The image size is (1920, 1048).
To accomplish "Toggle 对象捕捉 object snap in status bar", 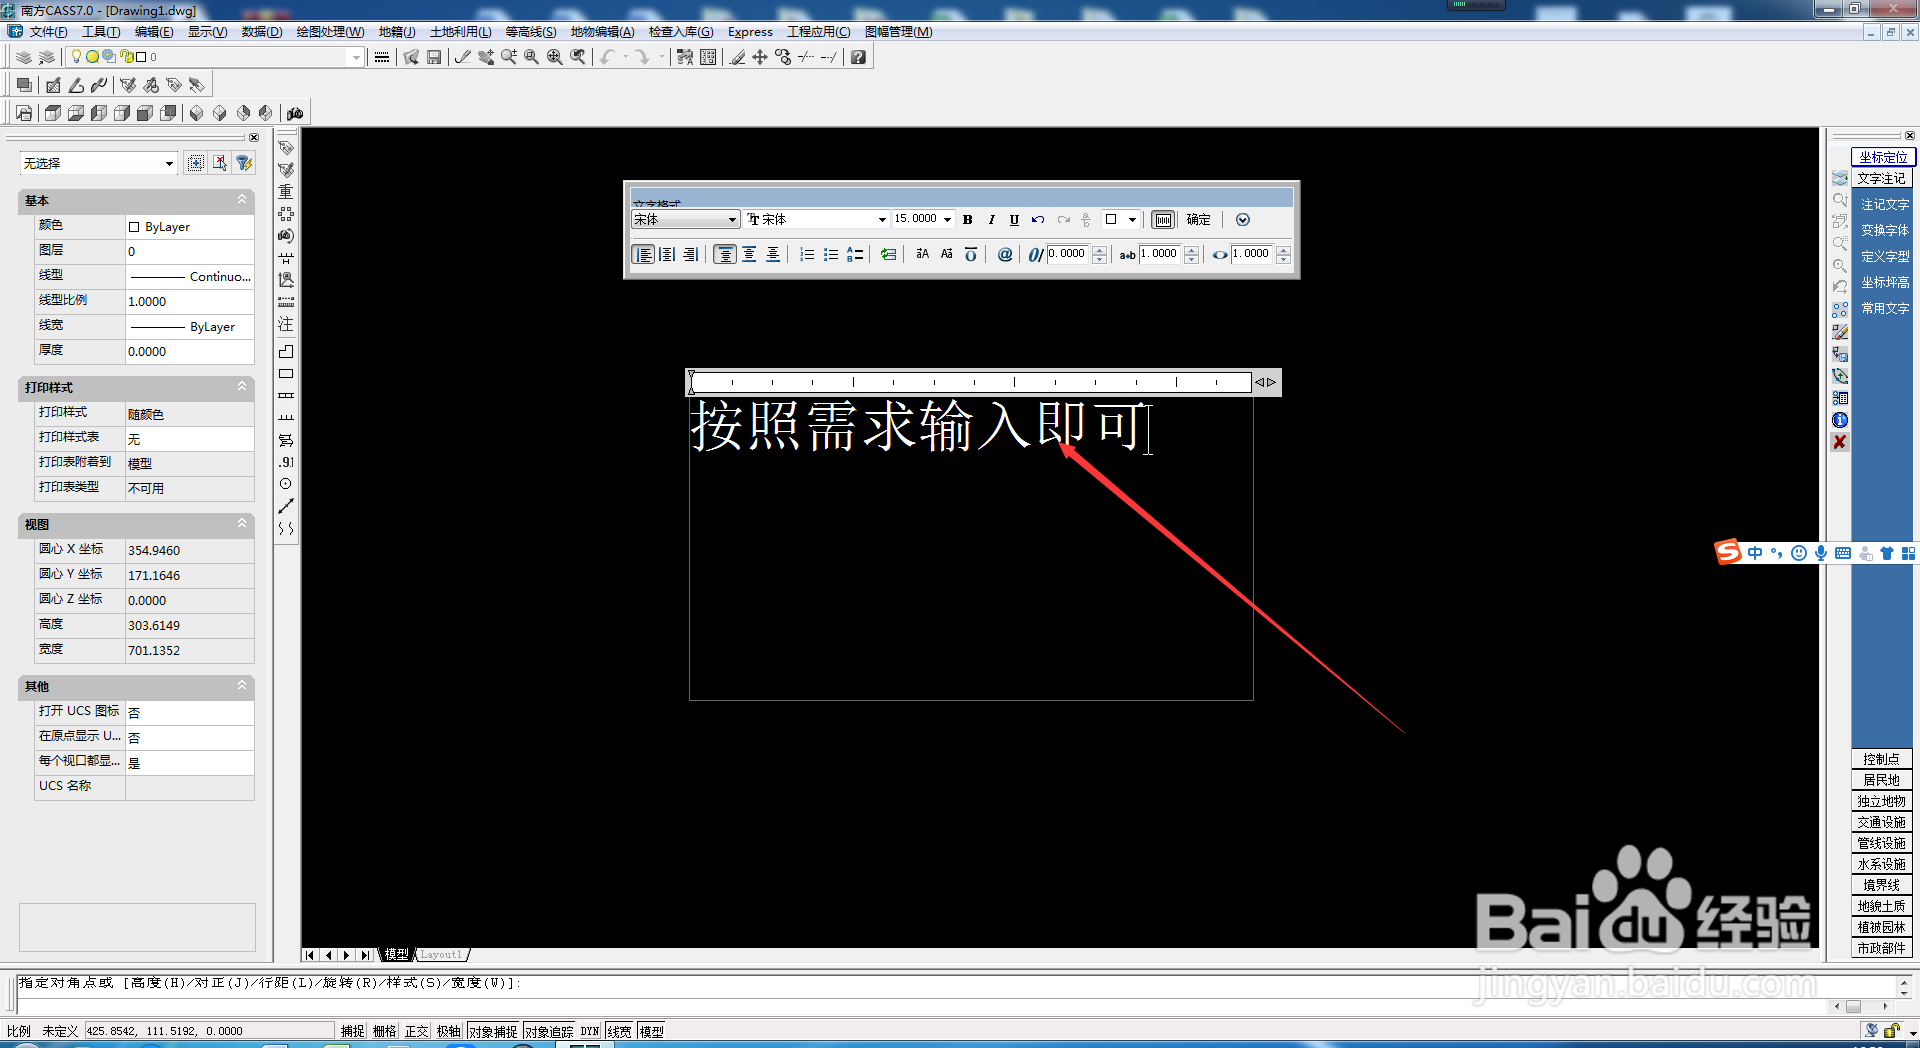I will pyautogui.click(x=493, y=1031).
